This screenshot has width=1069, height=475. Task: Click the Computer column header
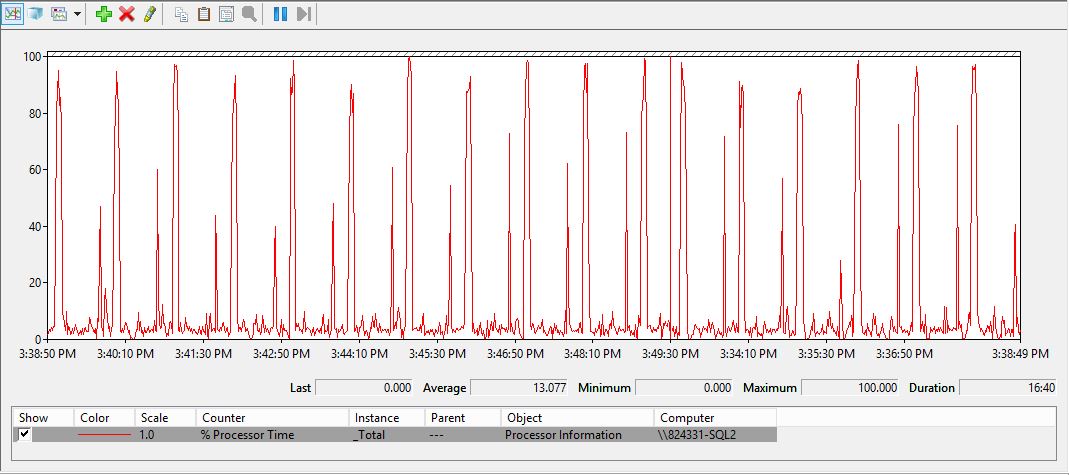(x=715, y=418)
